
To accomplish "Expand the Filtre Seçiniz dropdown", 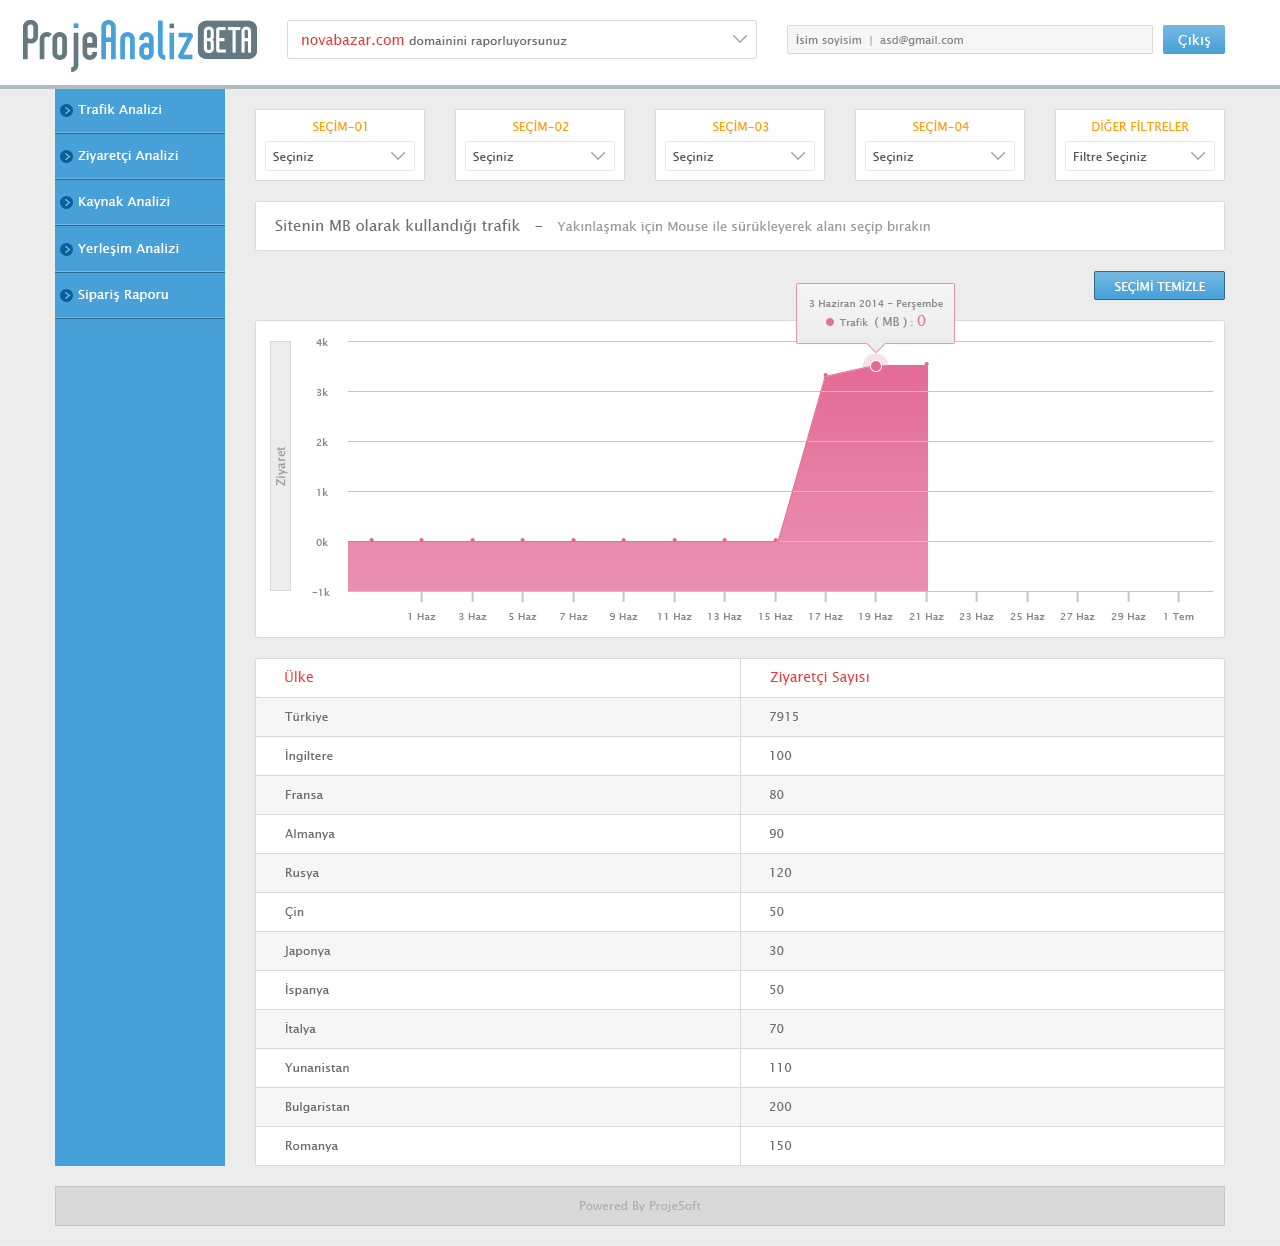I will point(1139,156).
